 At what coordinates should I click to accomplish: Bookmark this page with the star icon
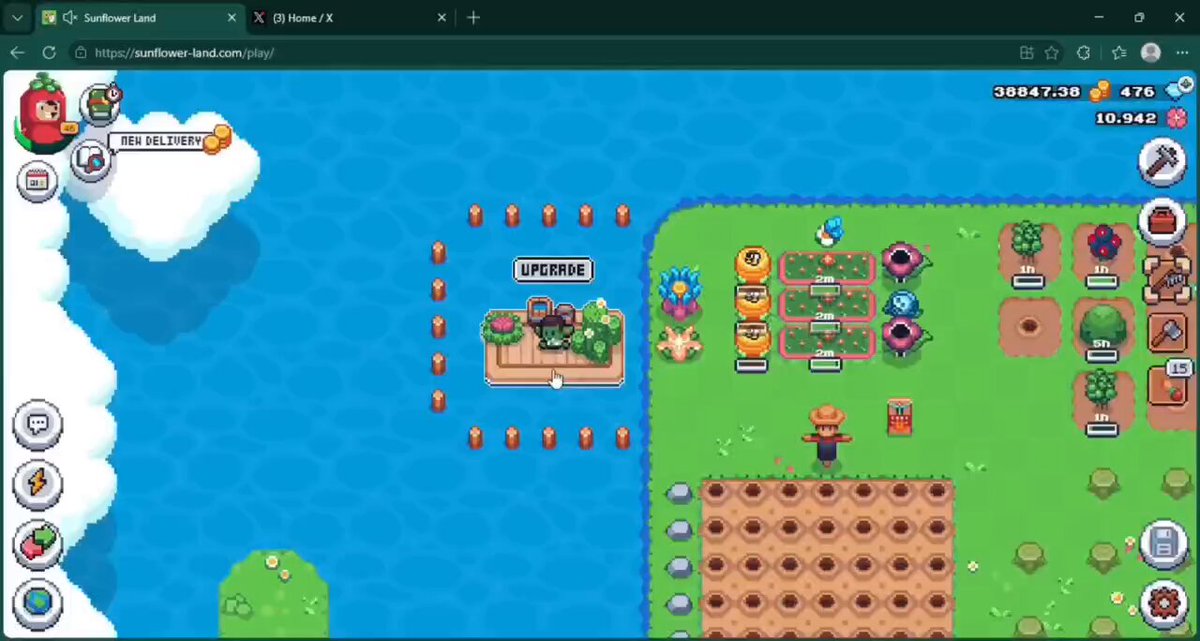pyautogui.click(x=1051, y=53)
